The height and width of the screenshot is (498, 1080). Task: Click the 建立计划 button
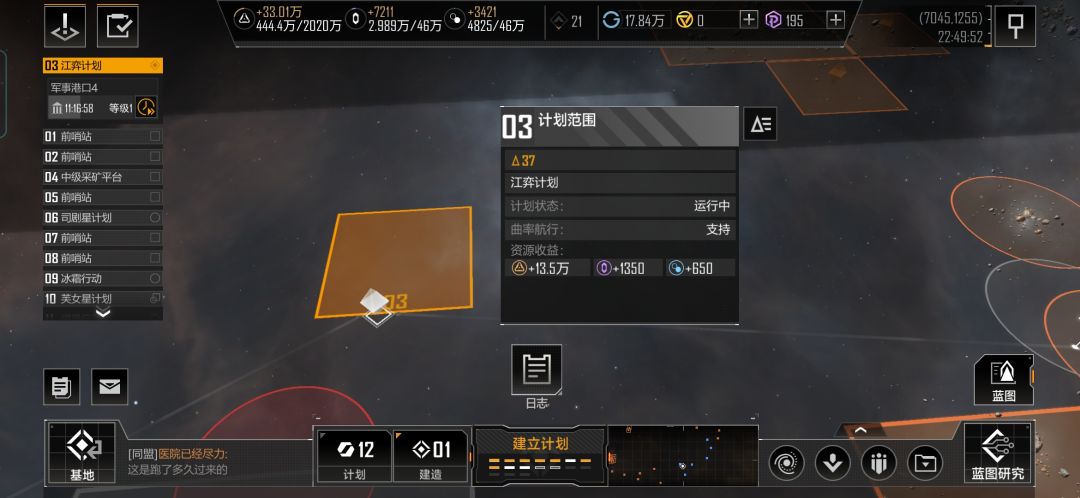[x=541, y=454]
